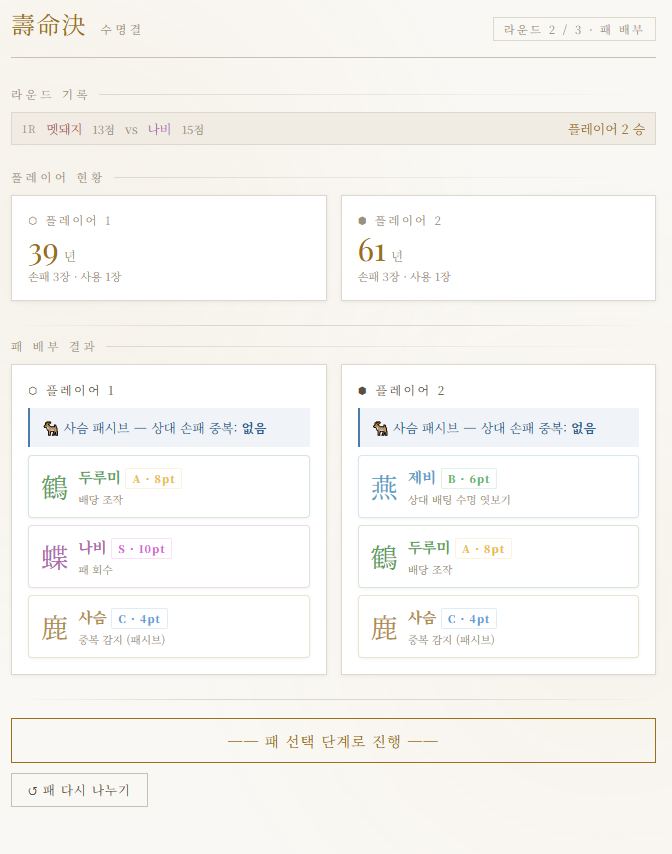
Task: Click the deer icon in Player 2's passive banner
Action: (x=381, y=428)
